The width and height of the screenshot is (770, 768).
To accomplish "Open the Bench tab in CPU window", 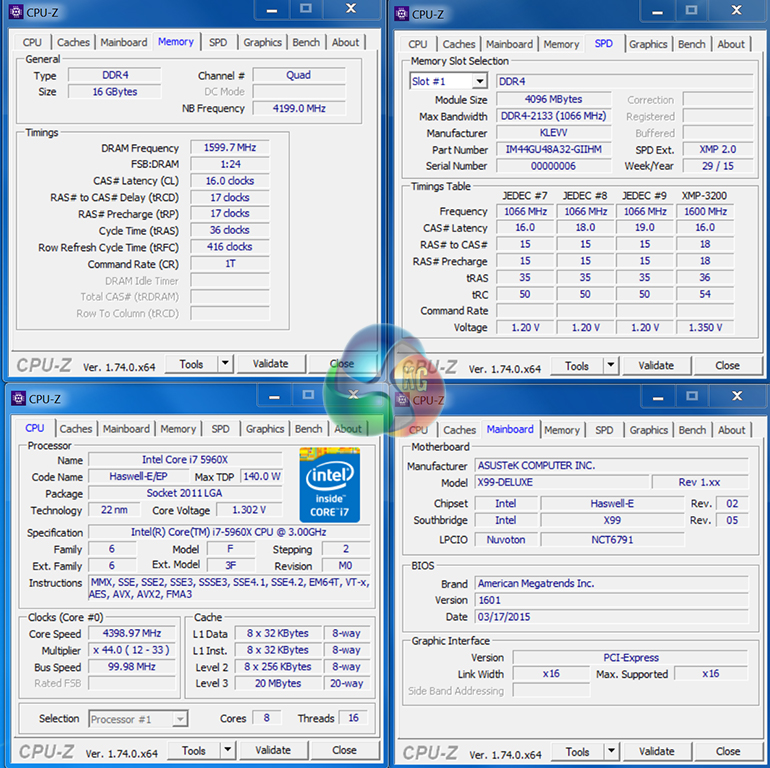I will (x=308, y=429).
